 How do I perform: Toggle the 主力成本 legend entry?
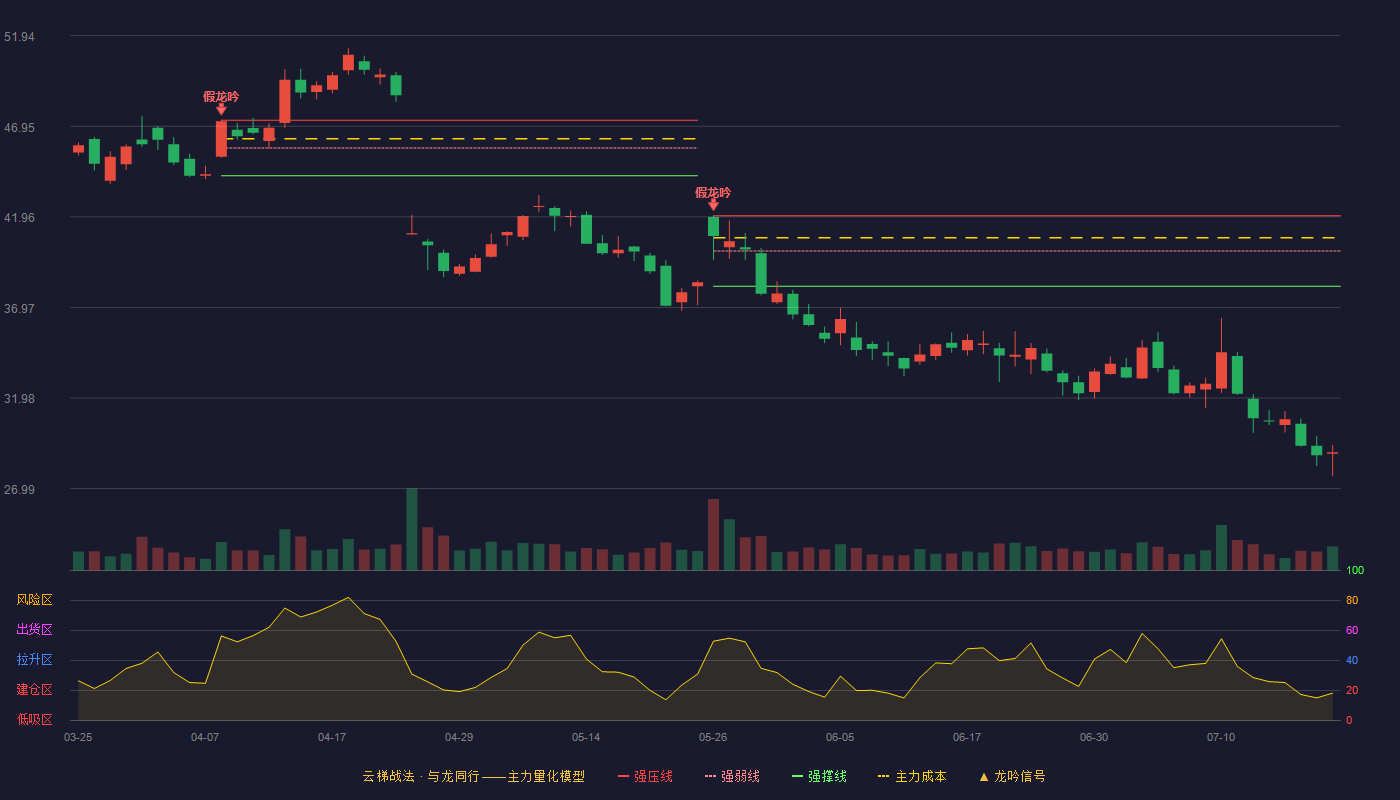[x=912, y=776]
